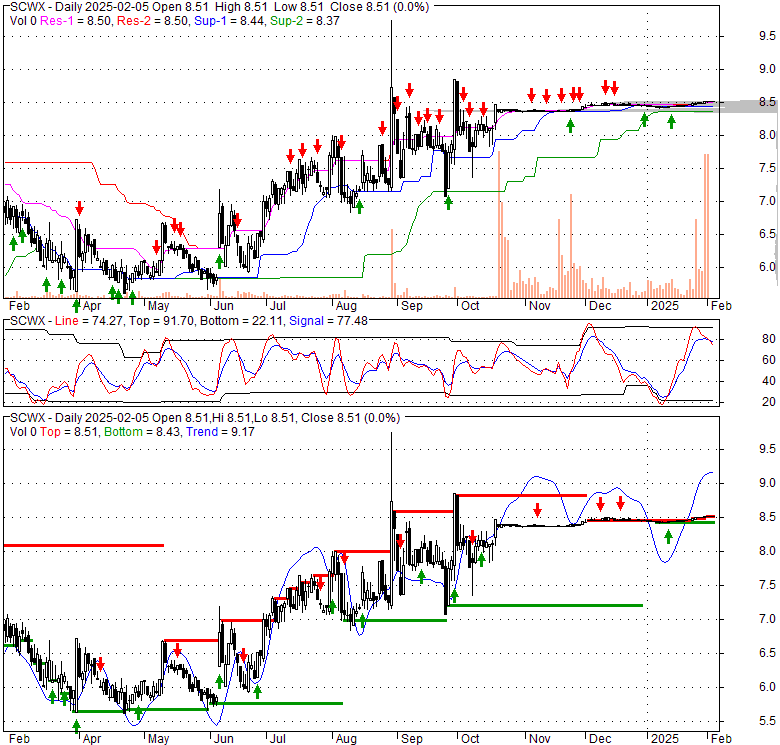Viewport: 780px width, 745px height.
Task: Click the Res-1 = 8.50 legend value
Action: pos(77,21)
